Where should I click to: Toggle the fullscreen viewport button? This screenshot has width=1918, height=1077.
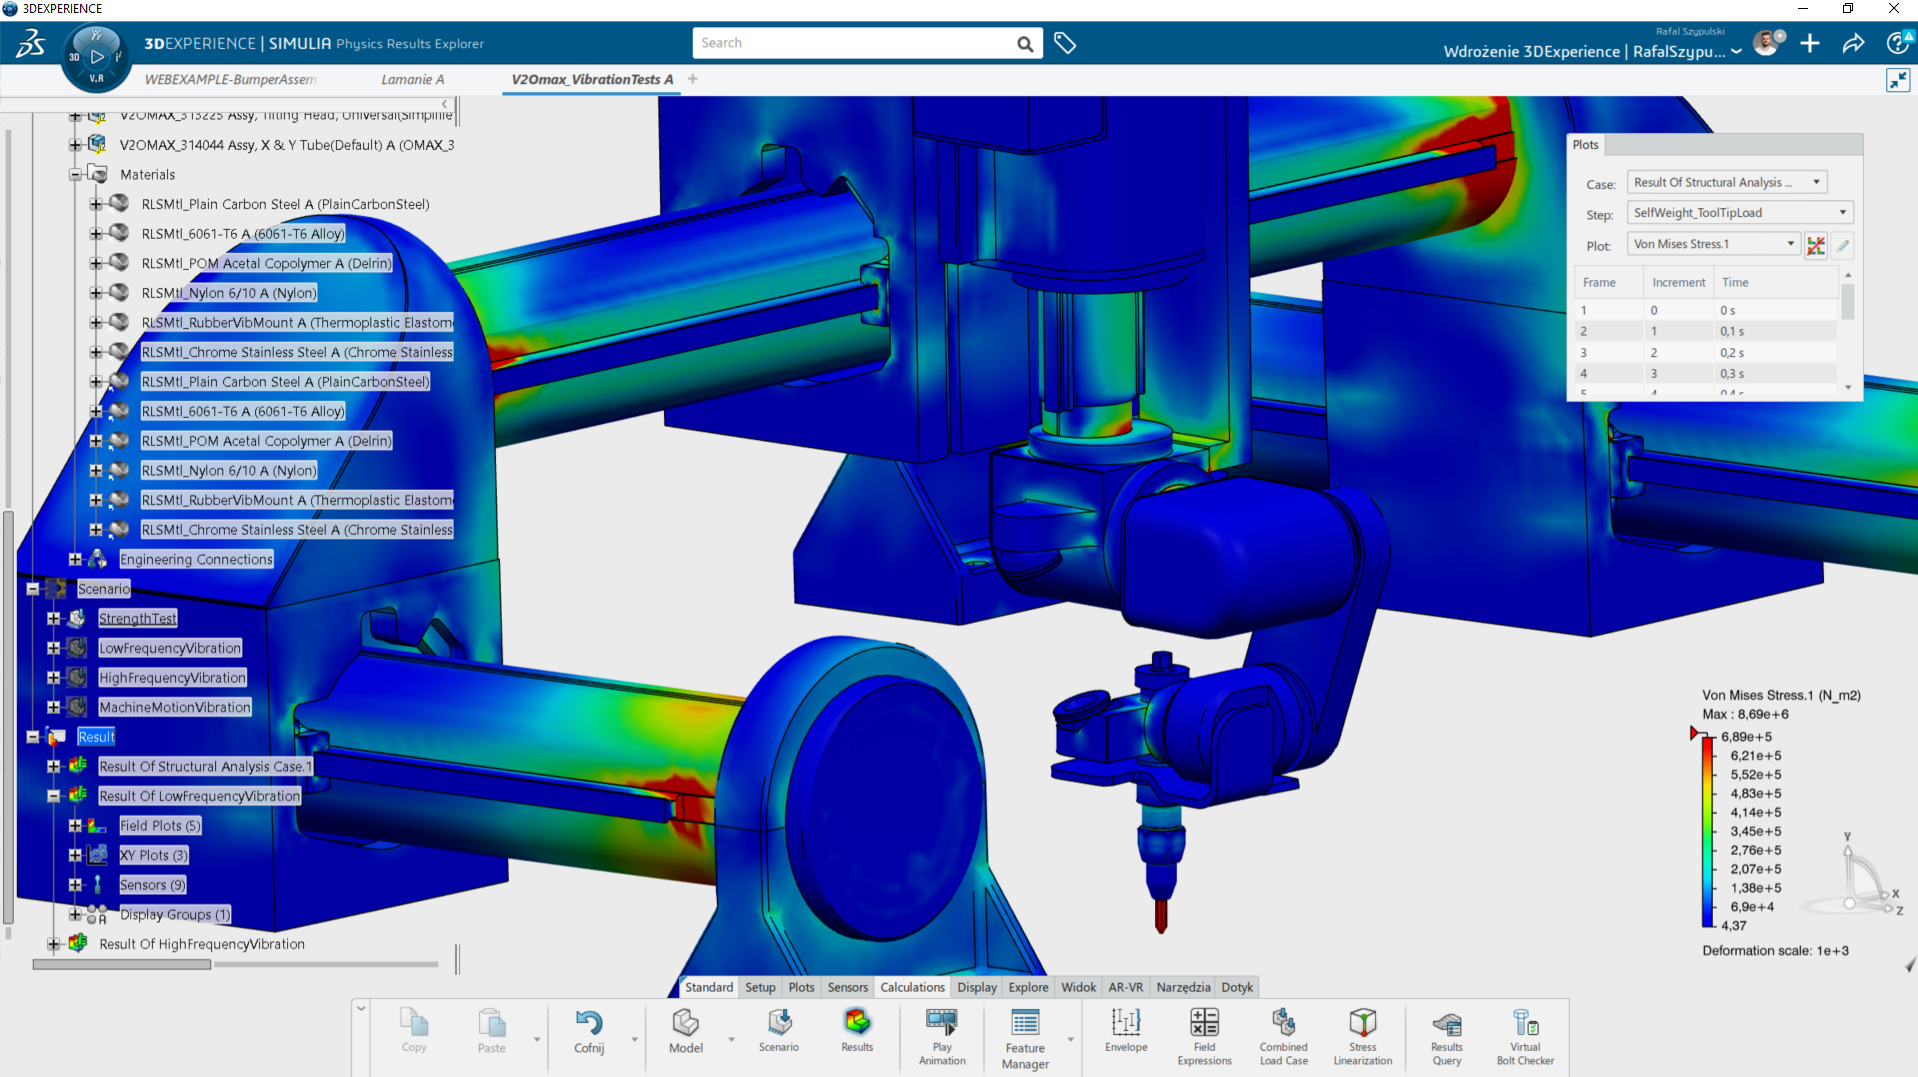[1897, 80]
